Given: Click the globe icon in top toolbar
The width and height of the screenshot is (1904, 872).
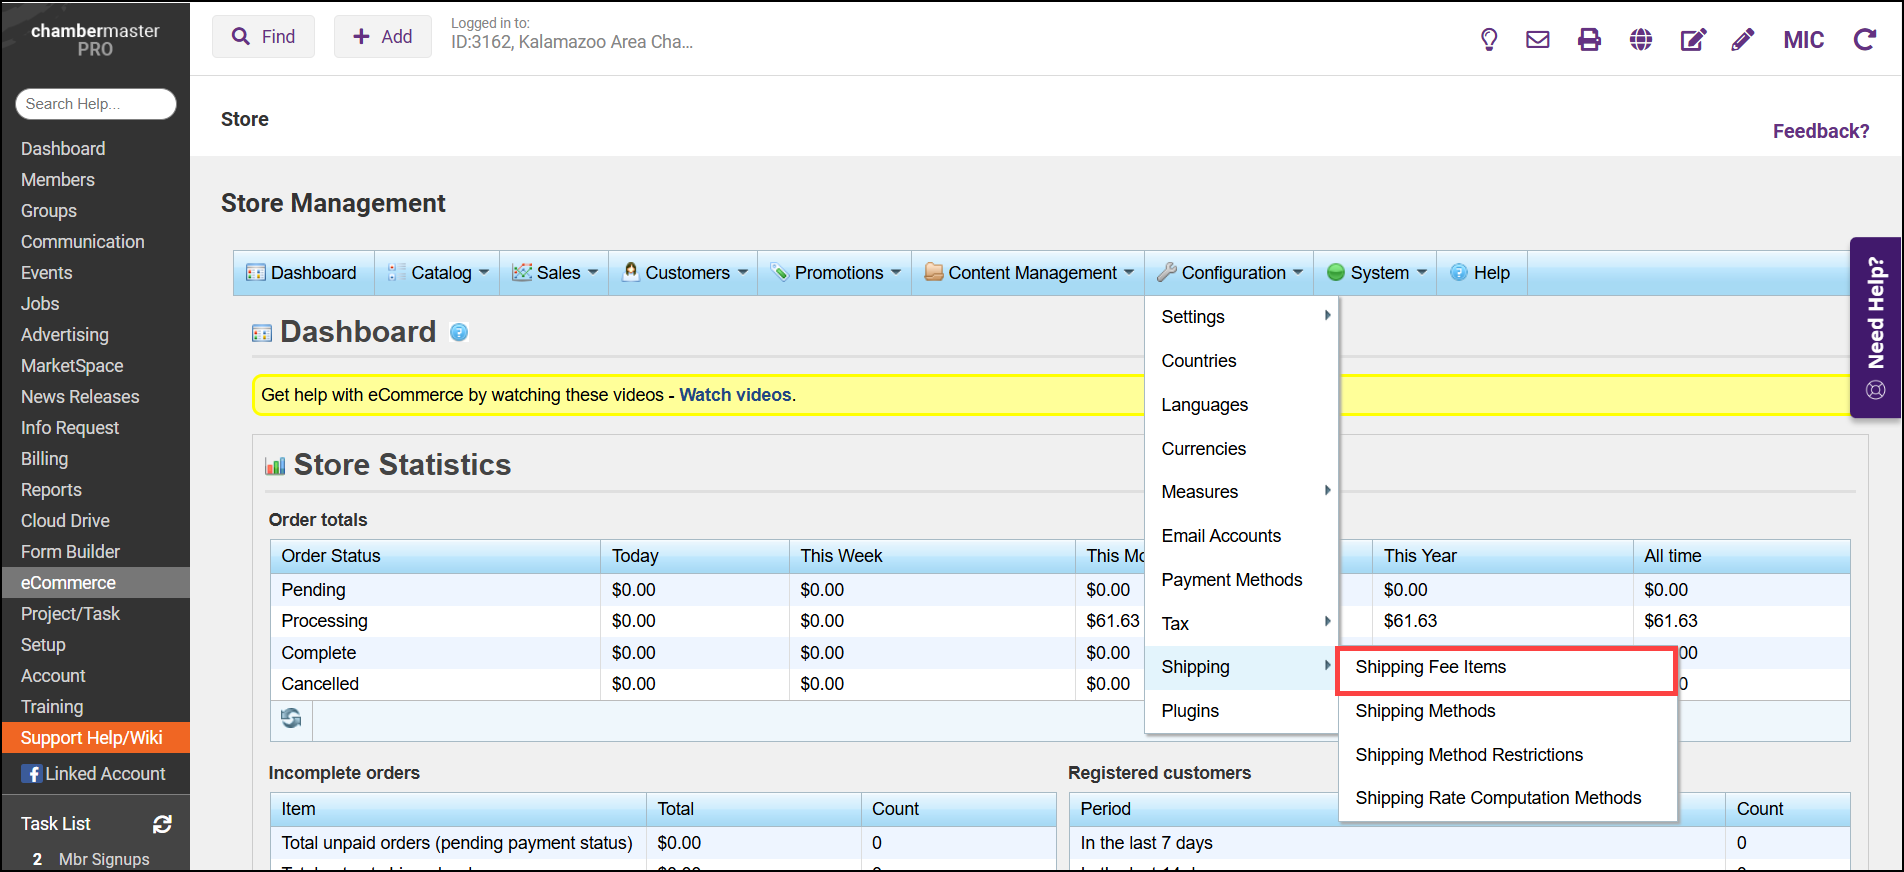Looking at the screenshot, I should pos(1641,40).
